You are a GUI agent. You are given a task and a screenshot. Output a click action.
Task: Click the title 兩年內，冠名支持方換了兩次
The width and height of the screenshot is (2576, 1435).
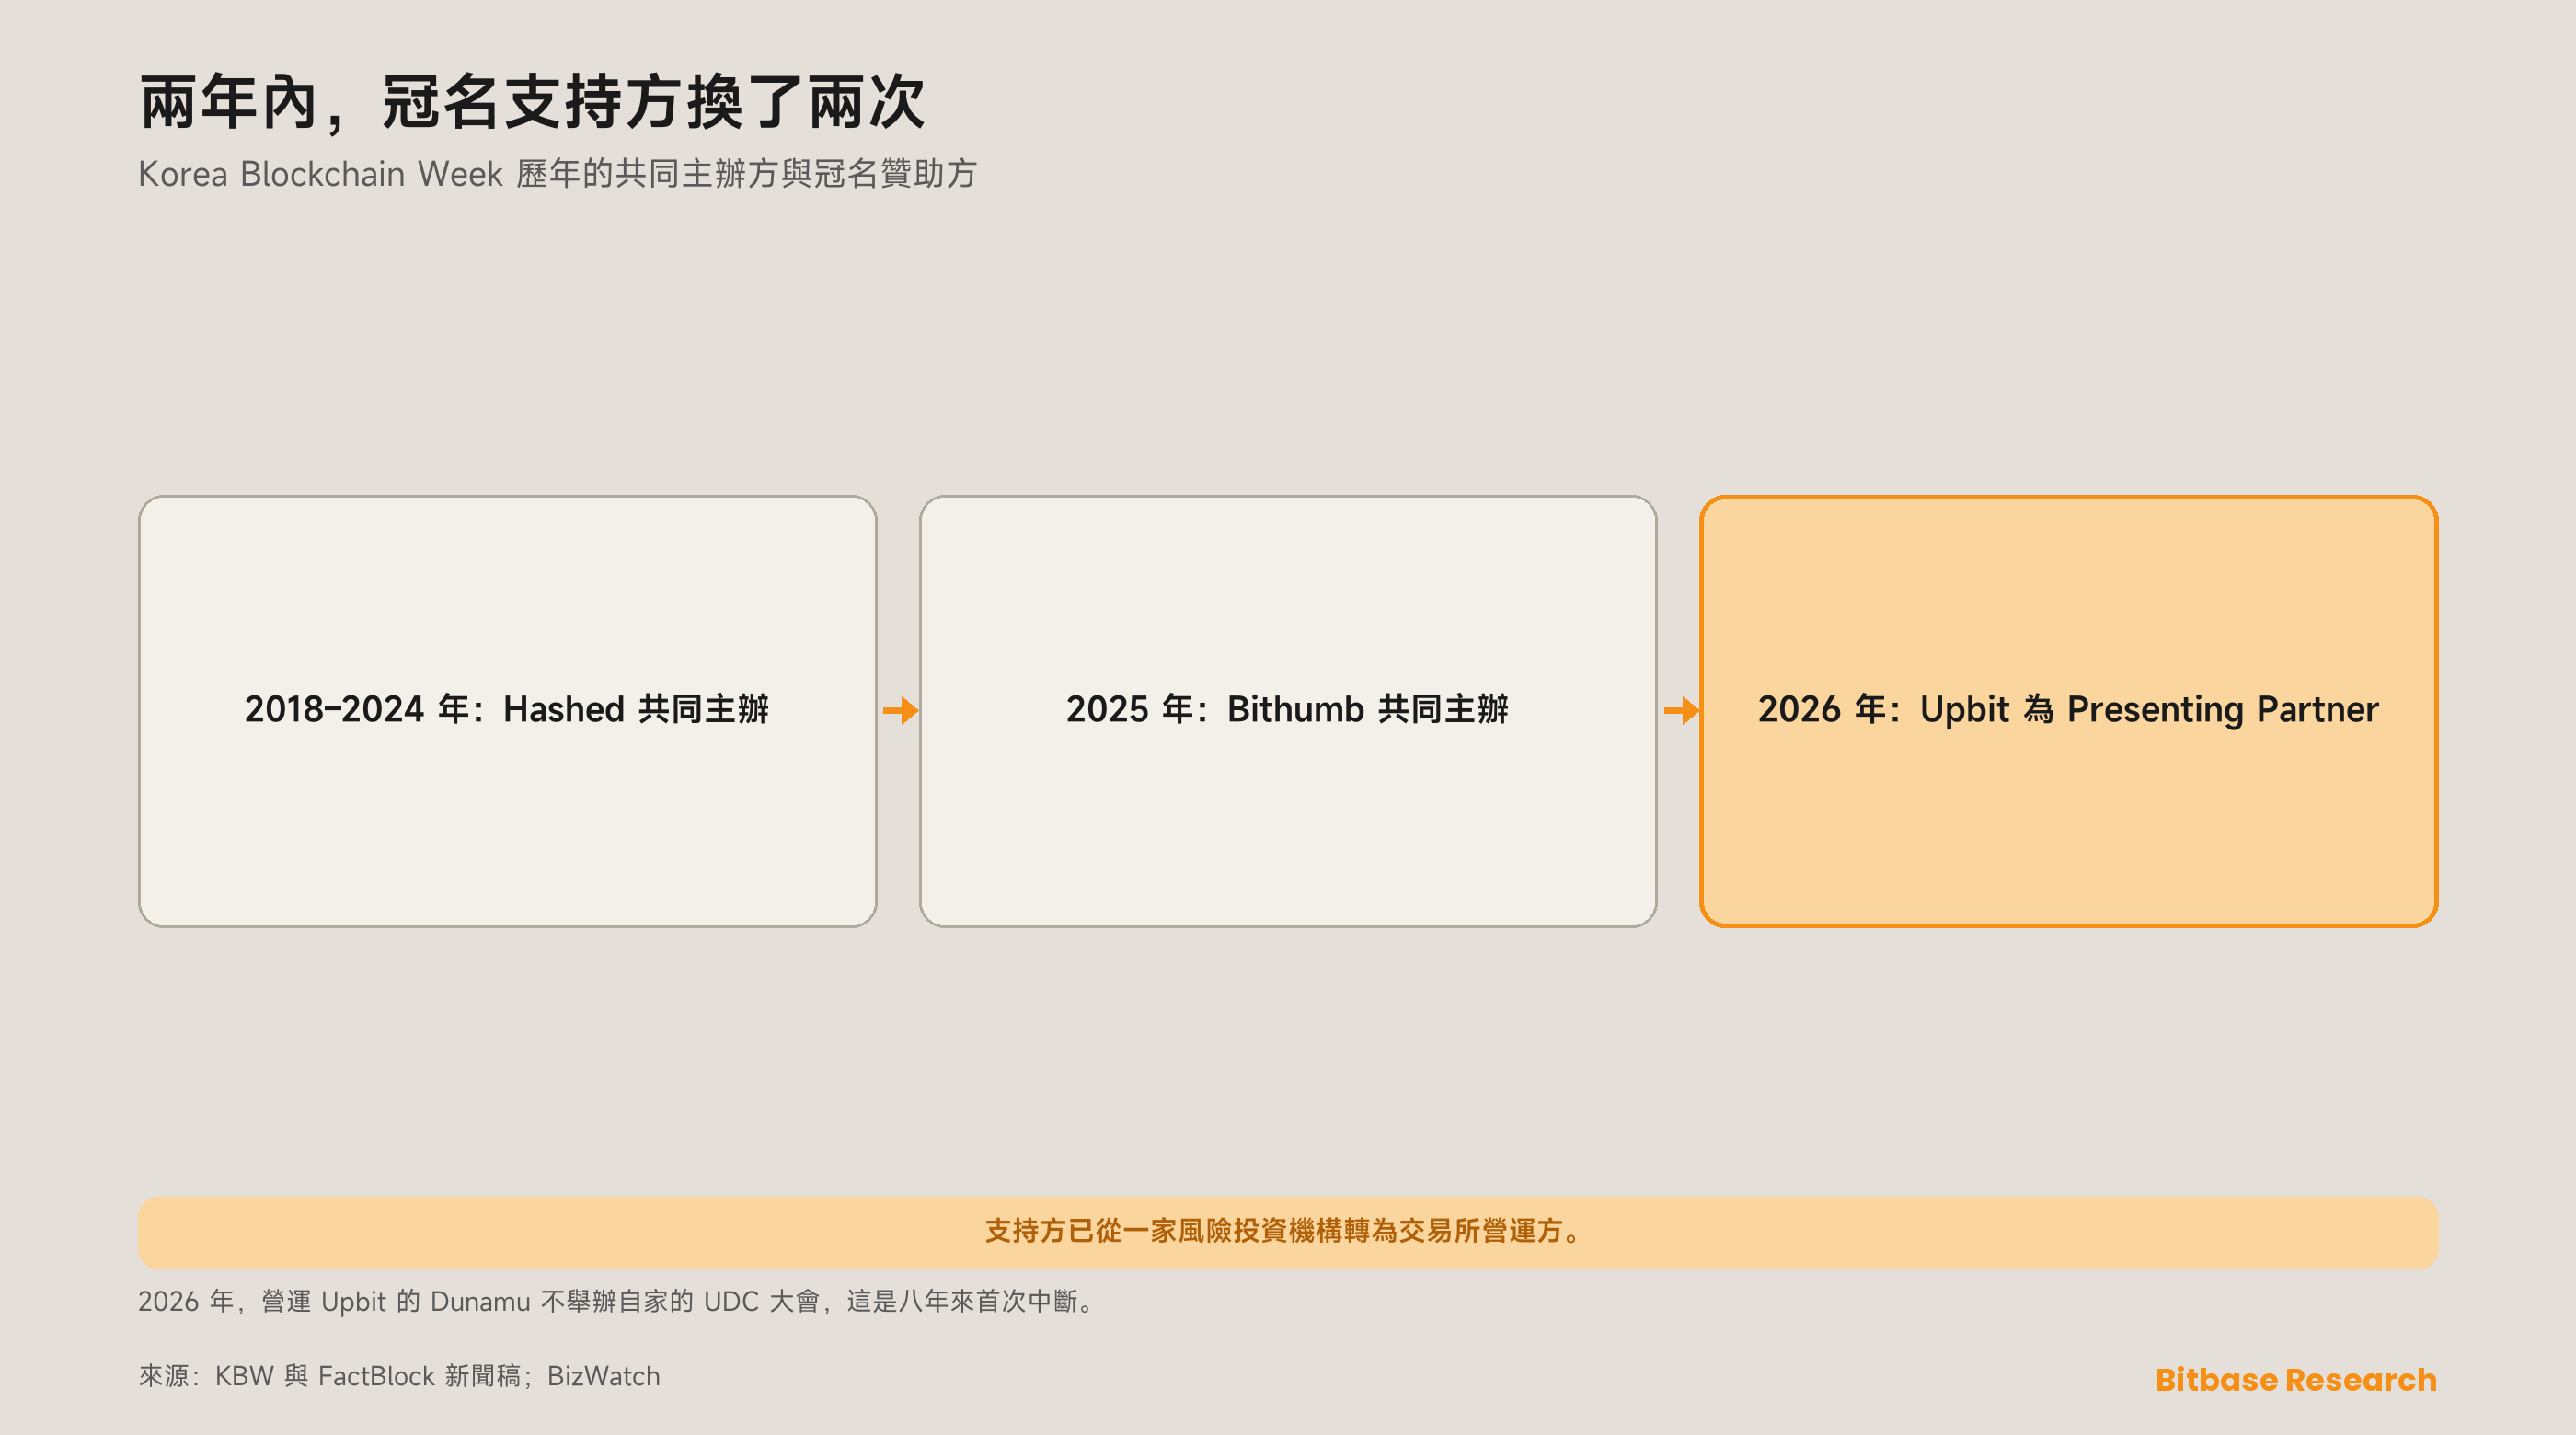pos(532,102)
